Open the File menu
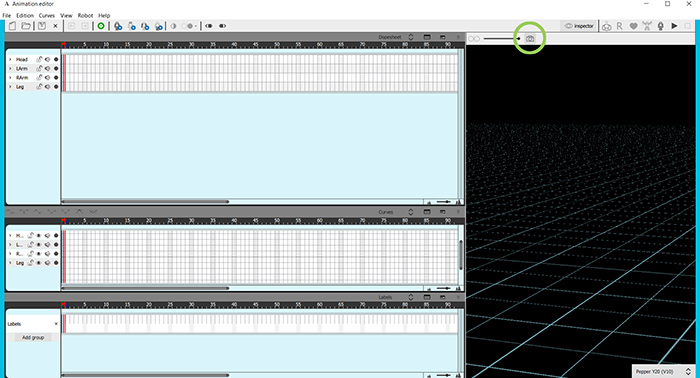Image resolution: width=700 pixels, height=378 pixels. 7,15
